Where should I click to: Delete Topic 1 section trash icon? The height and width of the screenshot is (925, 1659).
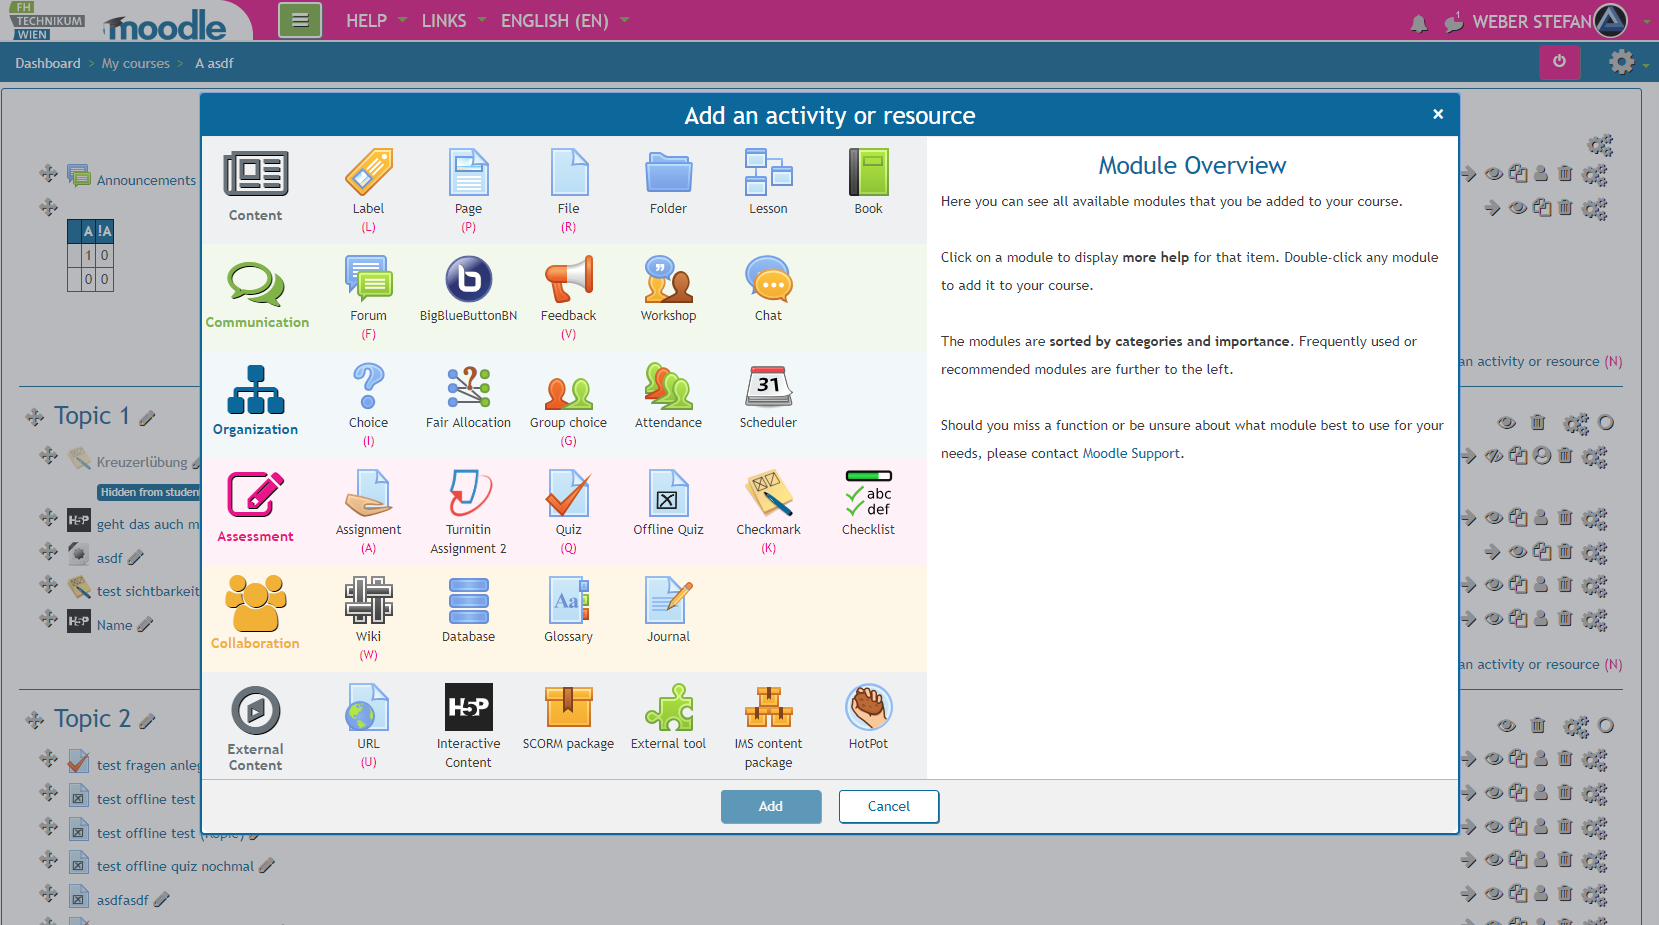(1538, 422)
